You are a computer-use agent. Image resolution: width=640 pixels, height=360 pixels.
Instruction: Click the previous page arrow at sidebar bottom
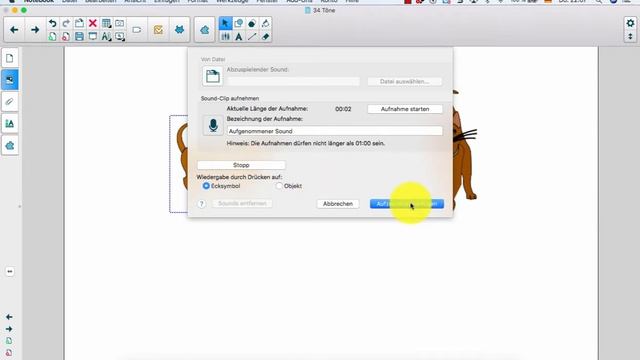[x=9, y=317]
